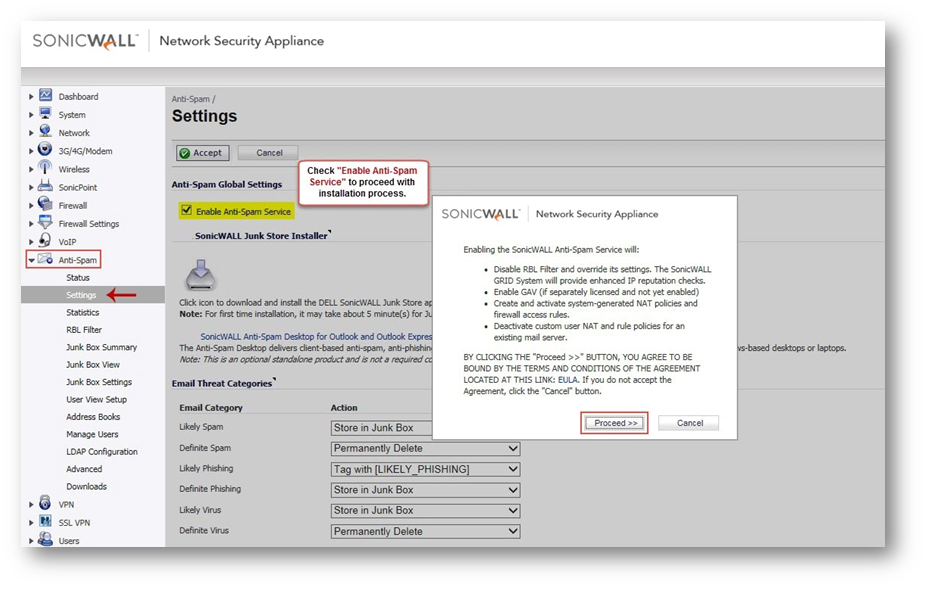Open Advanced under Anti-Spam

[84, 469]
